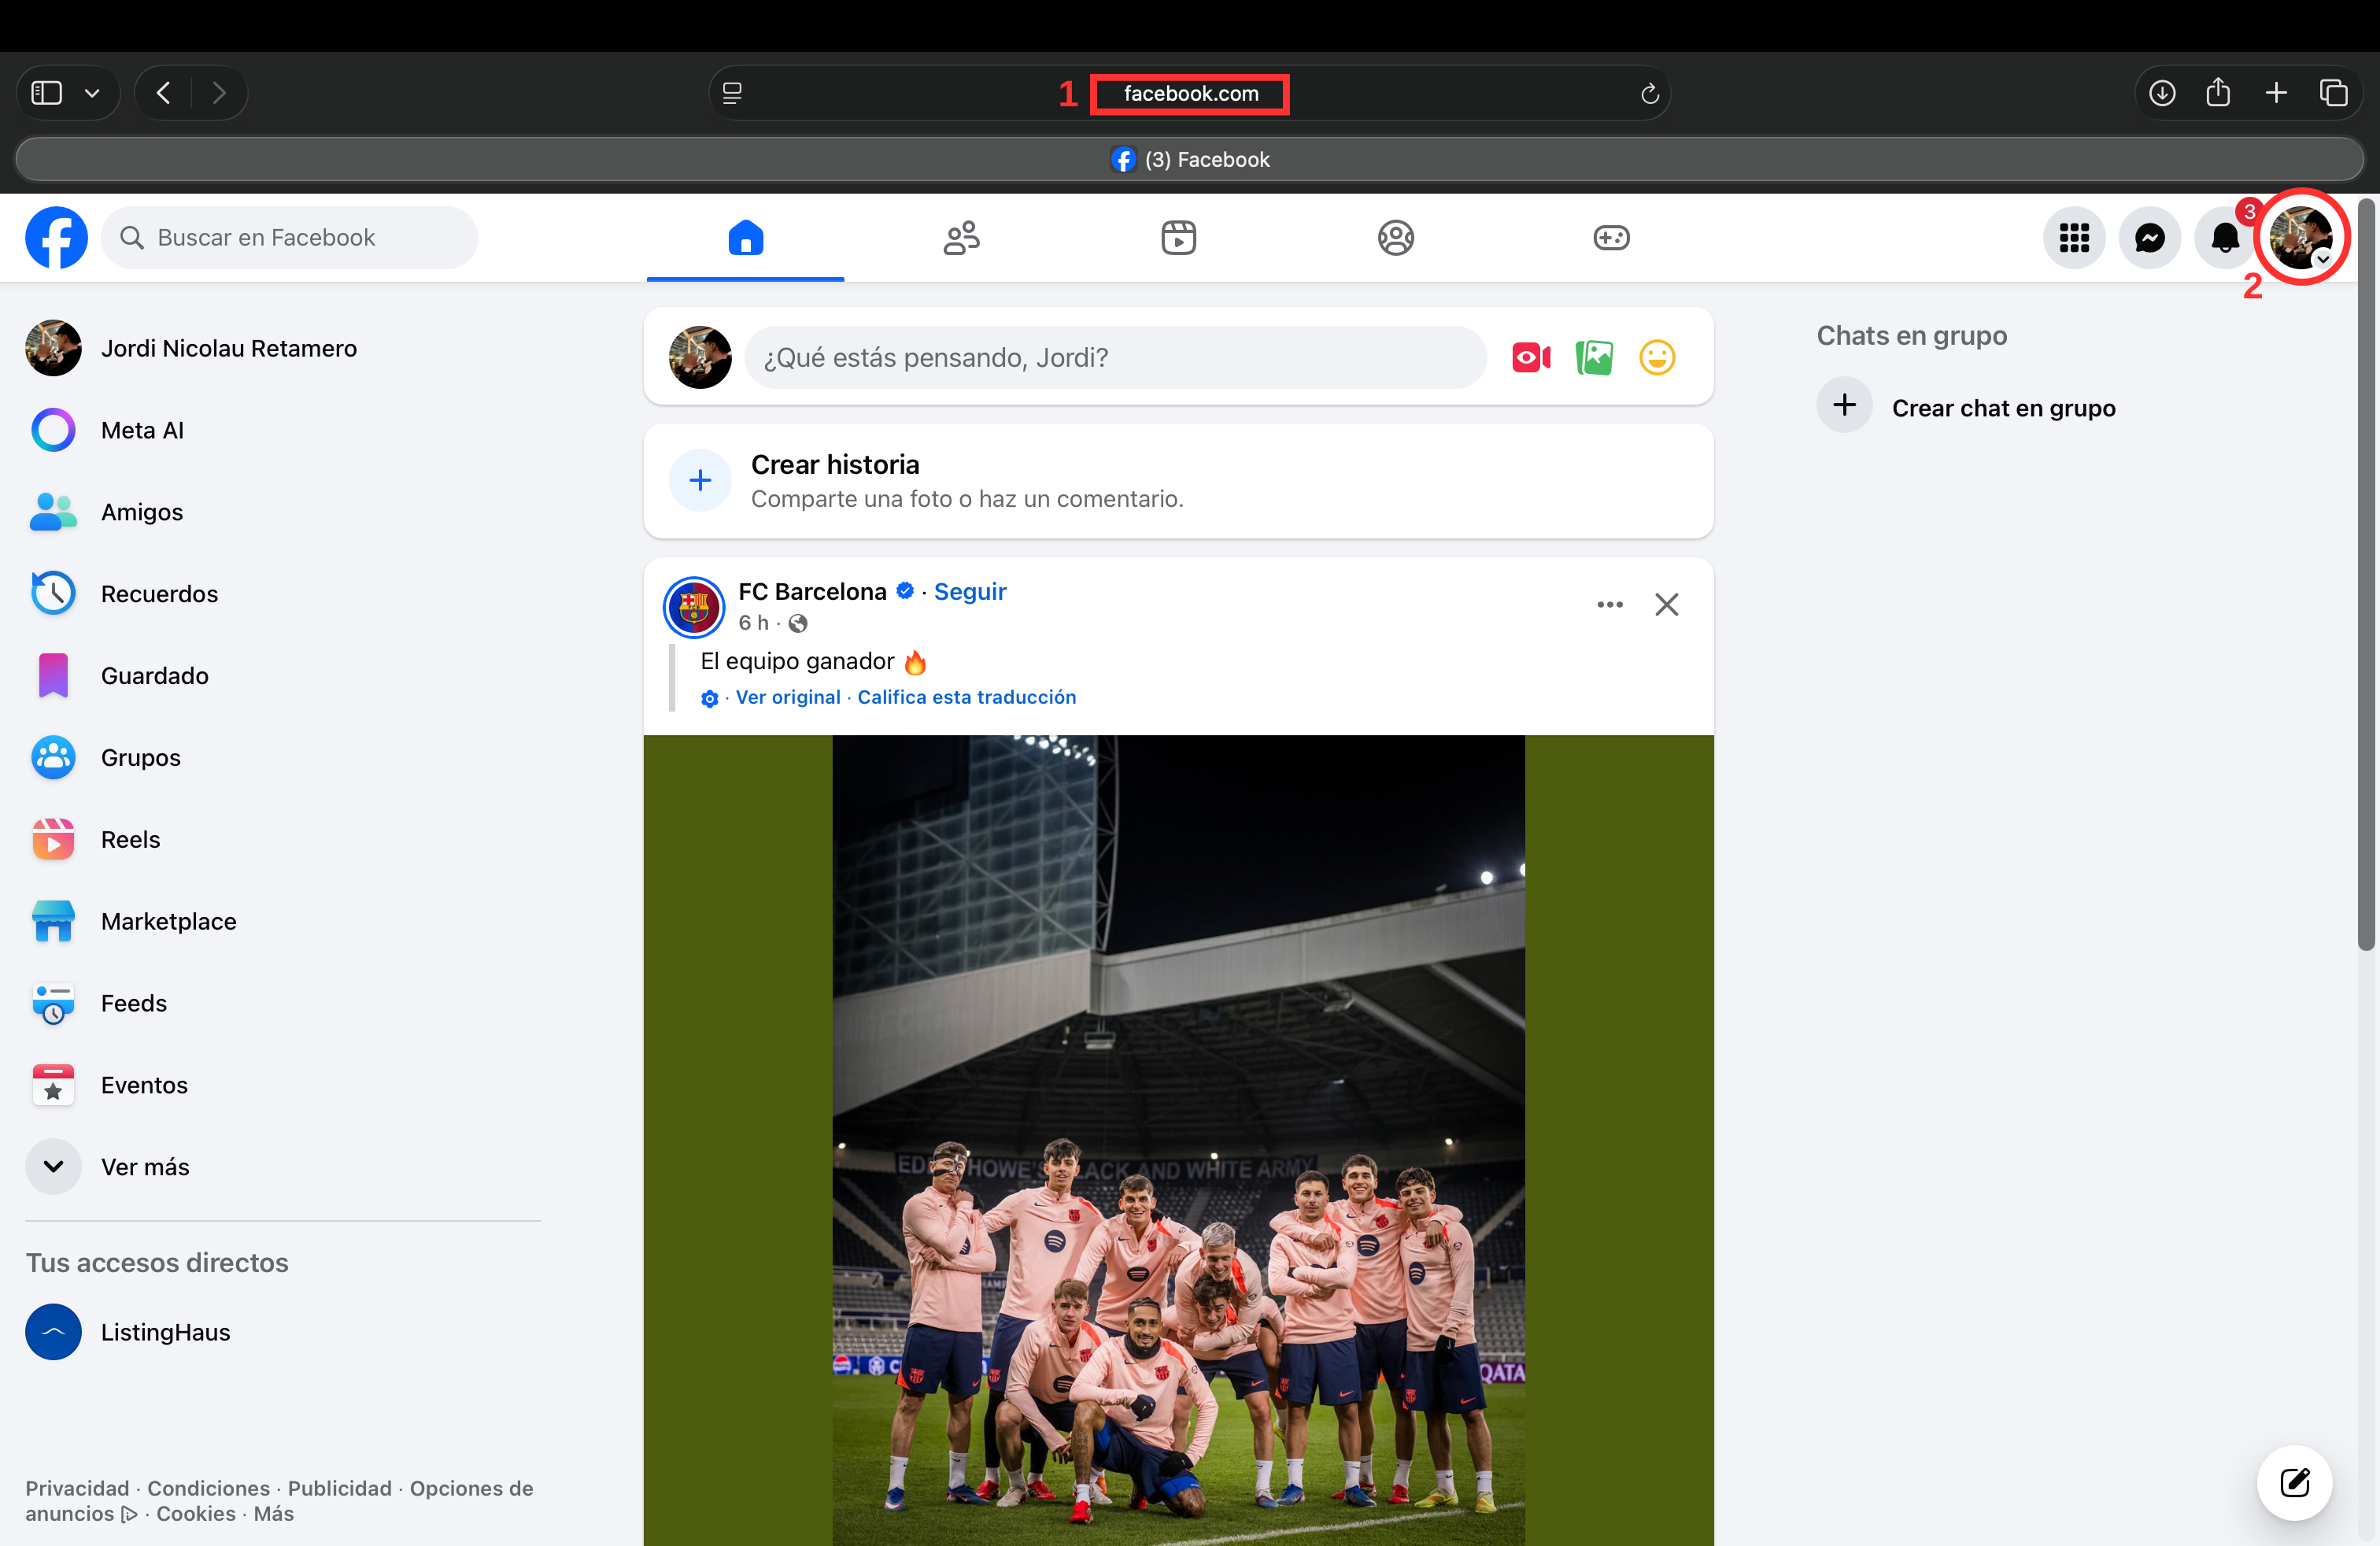
Task: Click the new message pencil icon
Action: pos(2294,1482)
